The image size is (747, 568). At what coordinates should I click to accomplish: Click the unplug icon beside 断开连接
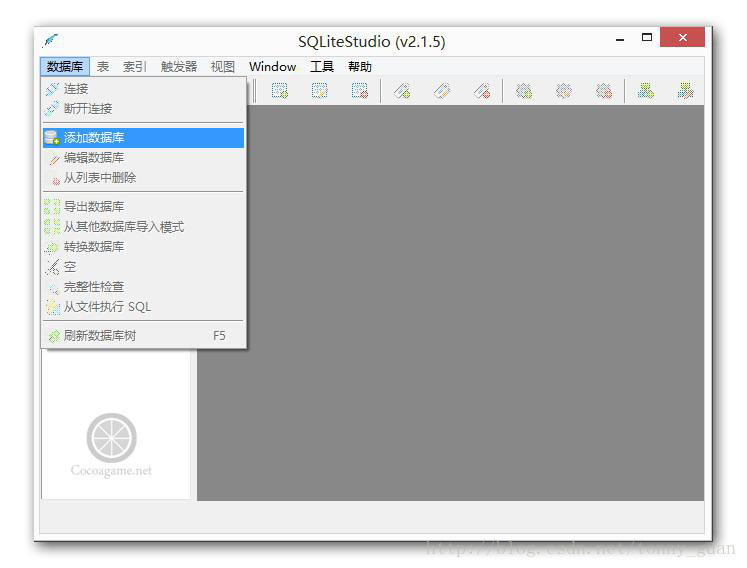tap(52, 109)
